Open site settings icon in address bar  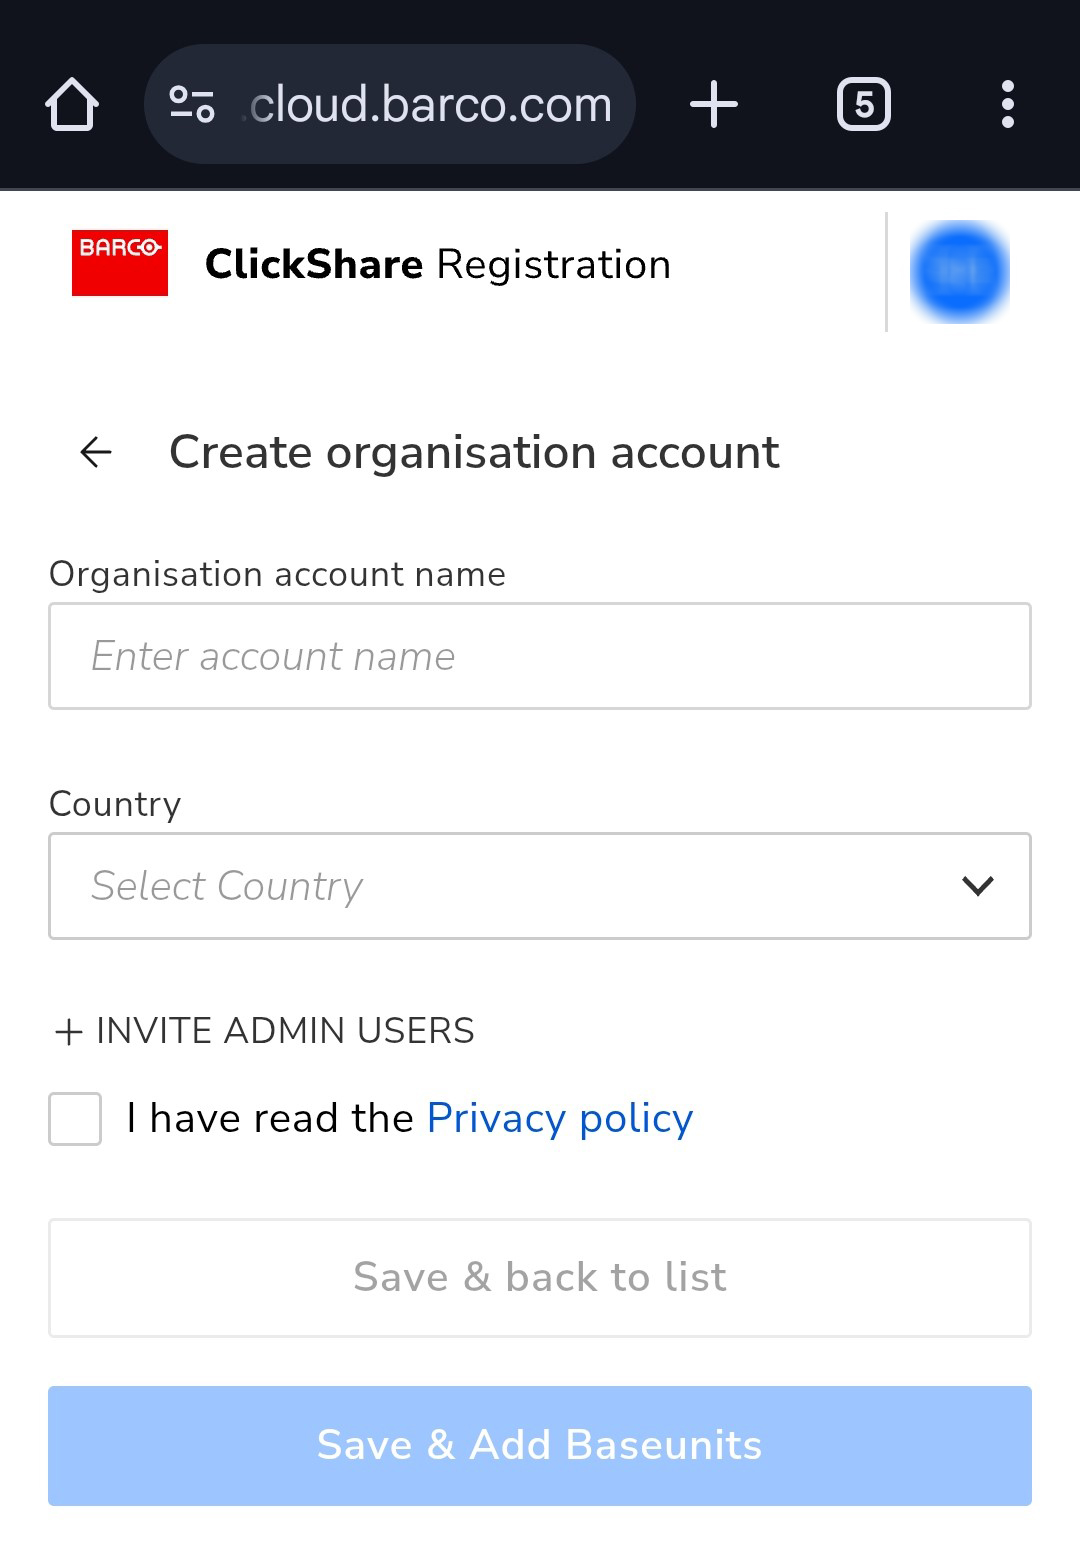point(191,104)
